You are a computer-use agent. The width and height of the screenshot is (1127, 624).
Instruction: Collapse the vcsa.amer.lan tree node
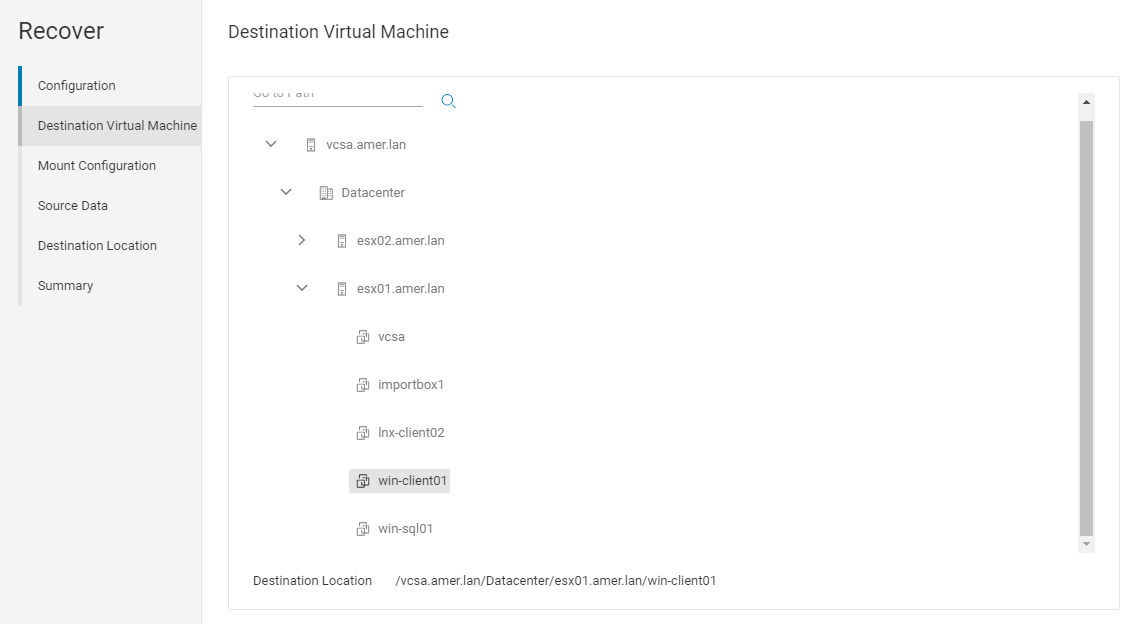(270, 143)
